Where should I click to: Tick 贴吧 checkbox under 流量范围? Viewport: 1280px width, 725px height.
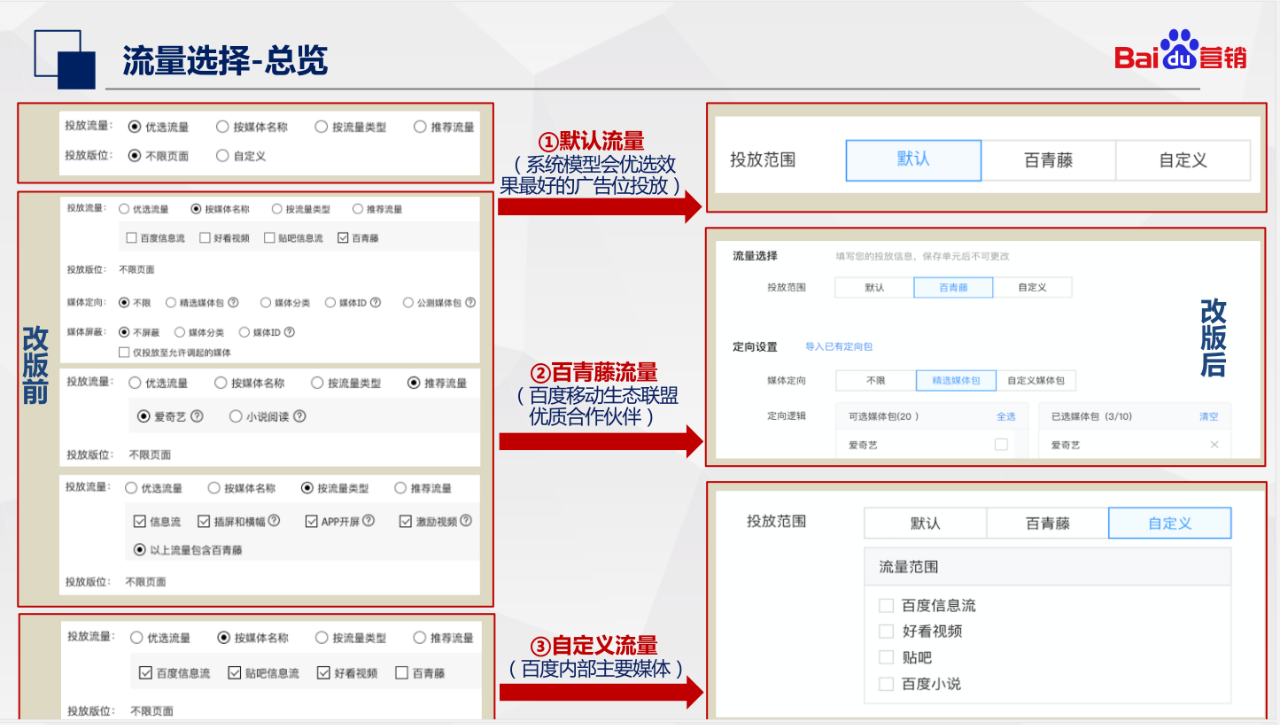click(x=885, y=658)
